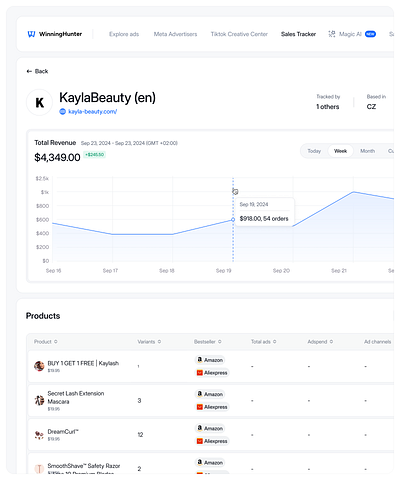Click the Total Revenue $4,349.00 value
Screen dimensions: 400x480
57,157
